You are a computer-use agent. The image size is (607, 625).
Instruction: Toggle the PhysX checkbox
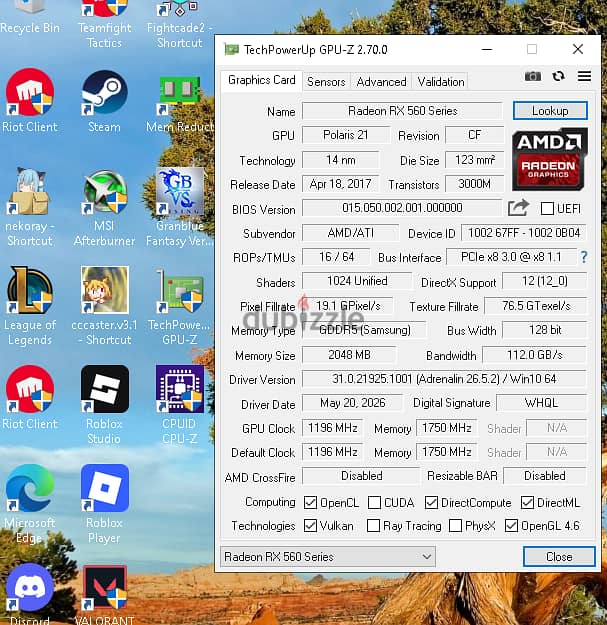tap(455, 526)
